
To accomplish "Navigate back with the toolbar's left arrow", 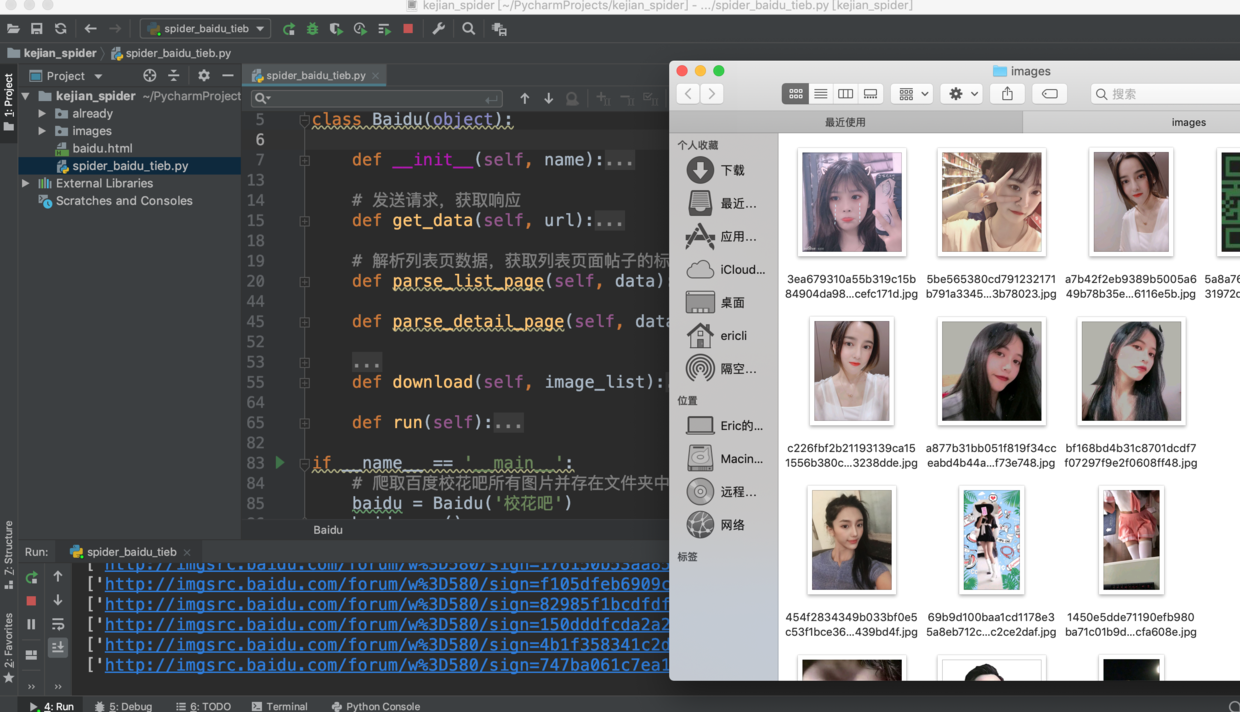I will point(90,29).
